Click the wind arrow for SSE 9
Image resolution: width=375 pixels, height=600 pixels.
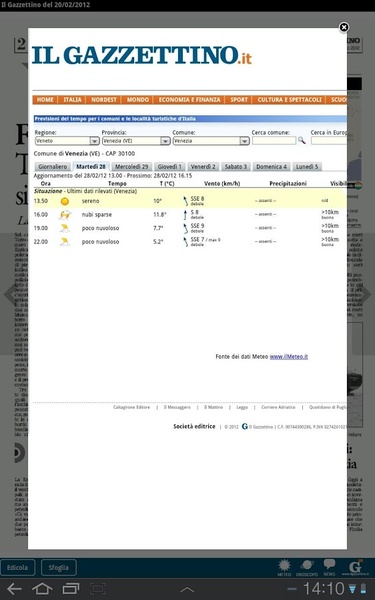186,228
